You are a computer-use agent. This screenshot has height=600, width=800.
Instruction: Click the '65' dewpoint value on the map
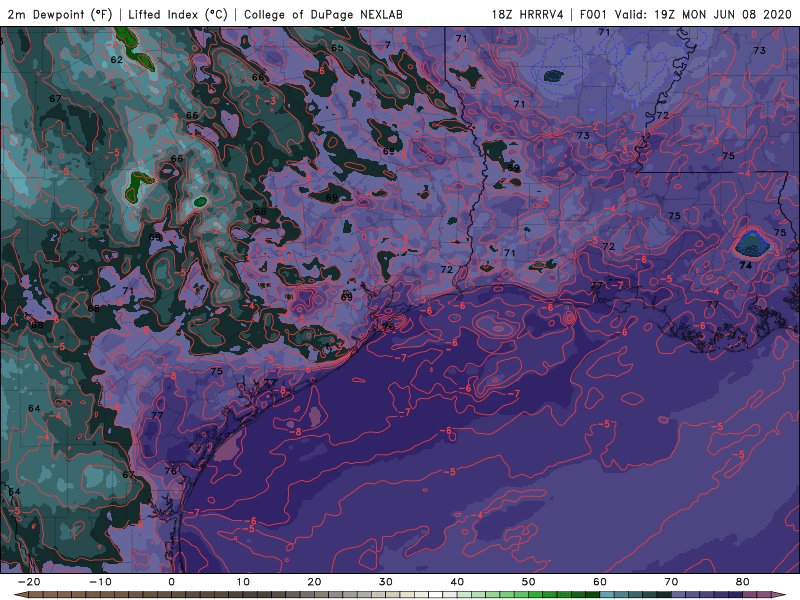pos(337,48)
